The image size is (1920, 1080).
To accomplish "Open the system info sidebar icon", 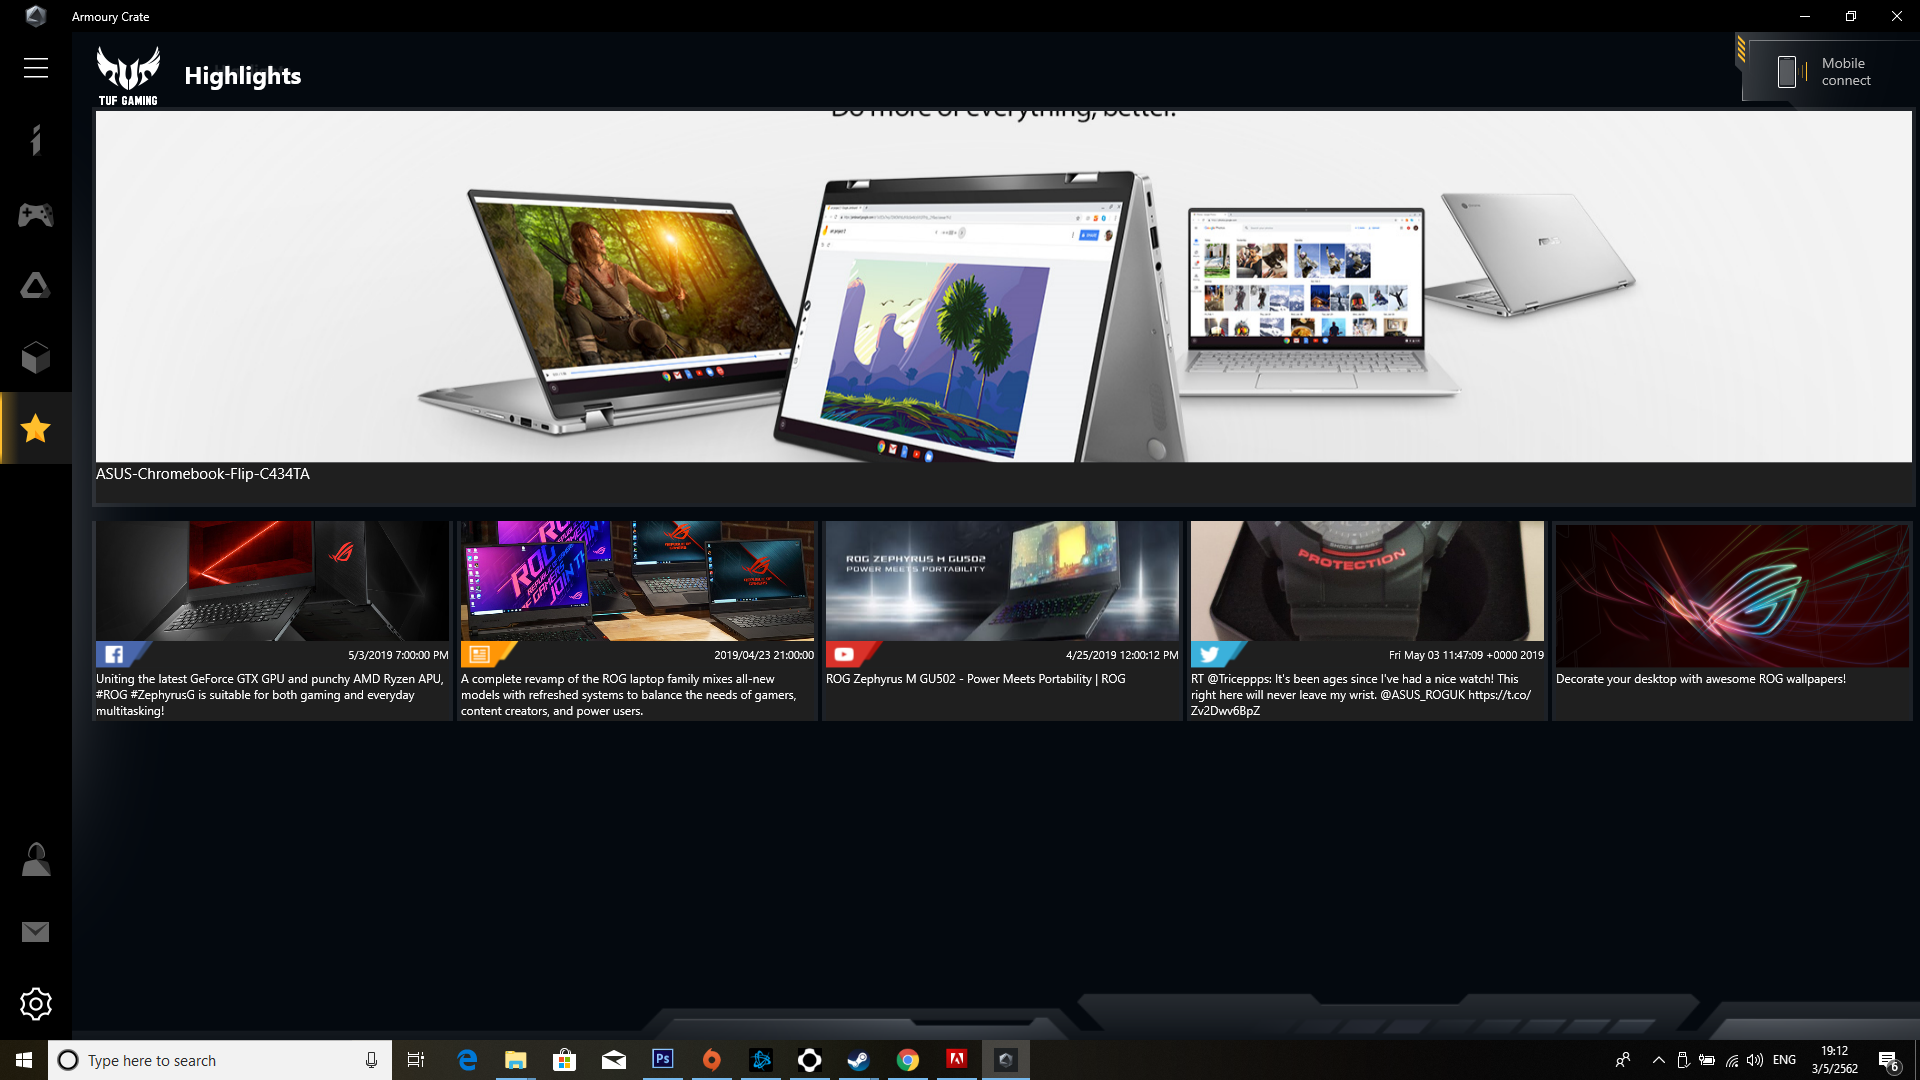I will (x=36, y=140).
